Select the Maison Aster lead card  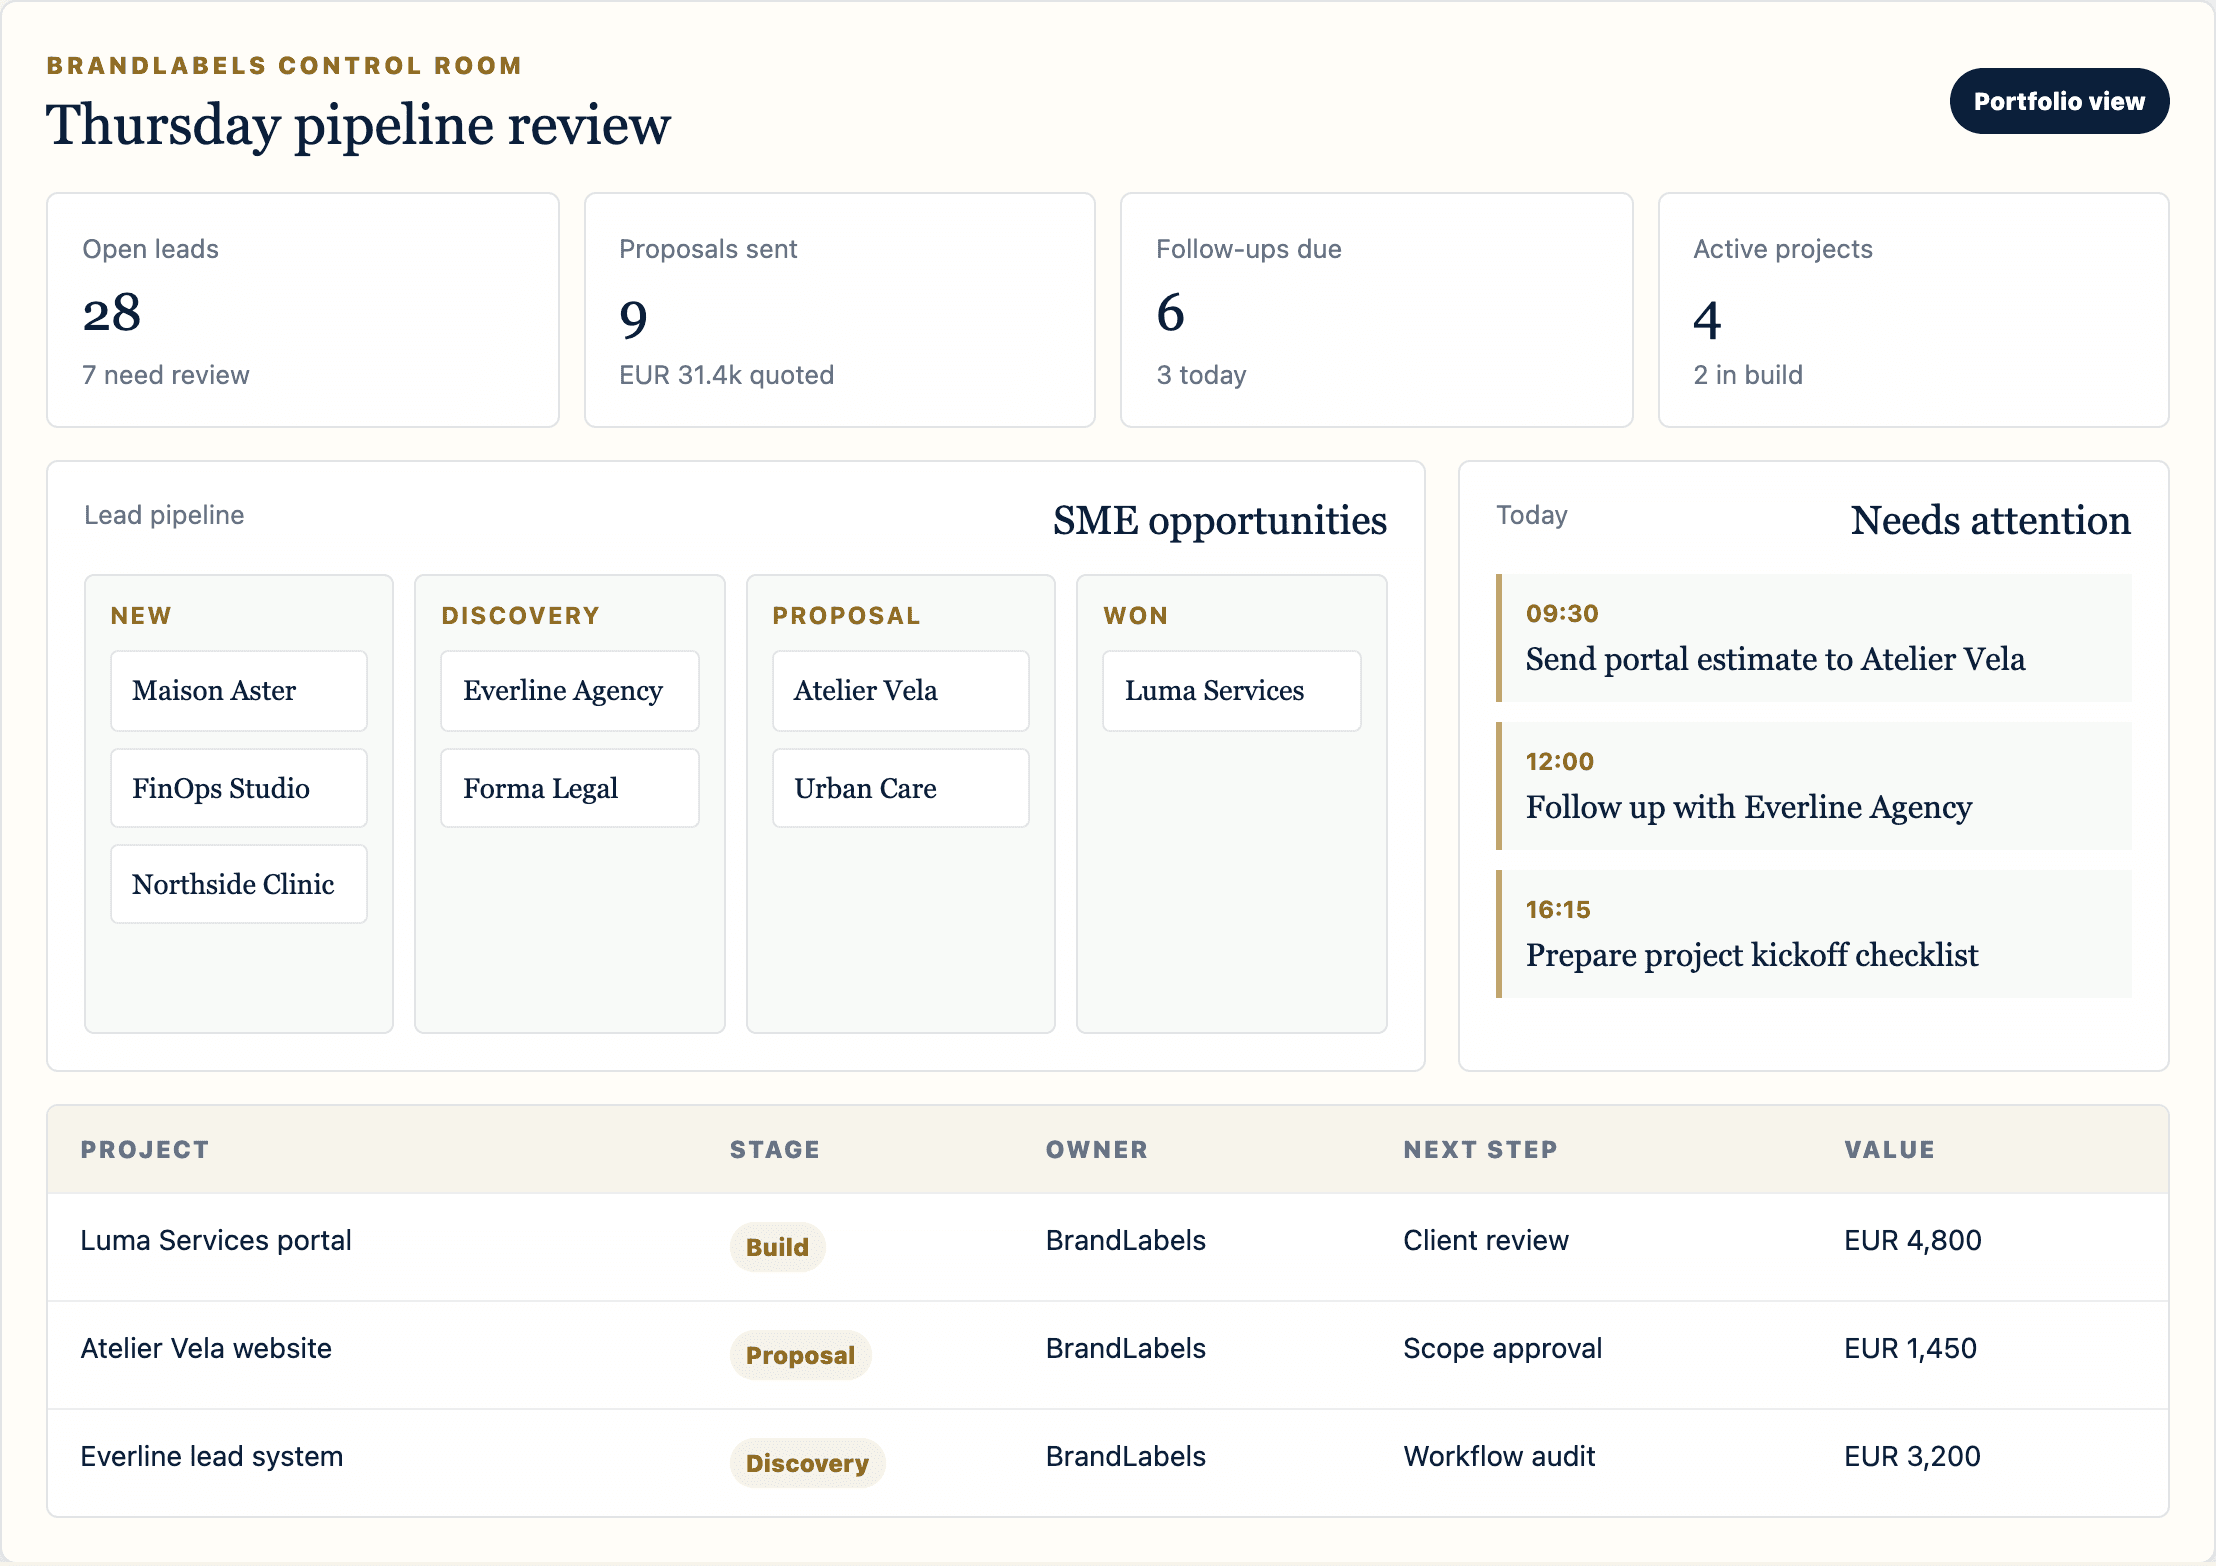coord(239,691)
